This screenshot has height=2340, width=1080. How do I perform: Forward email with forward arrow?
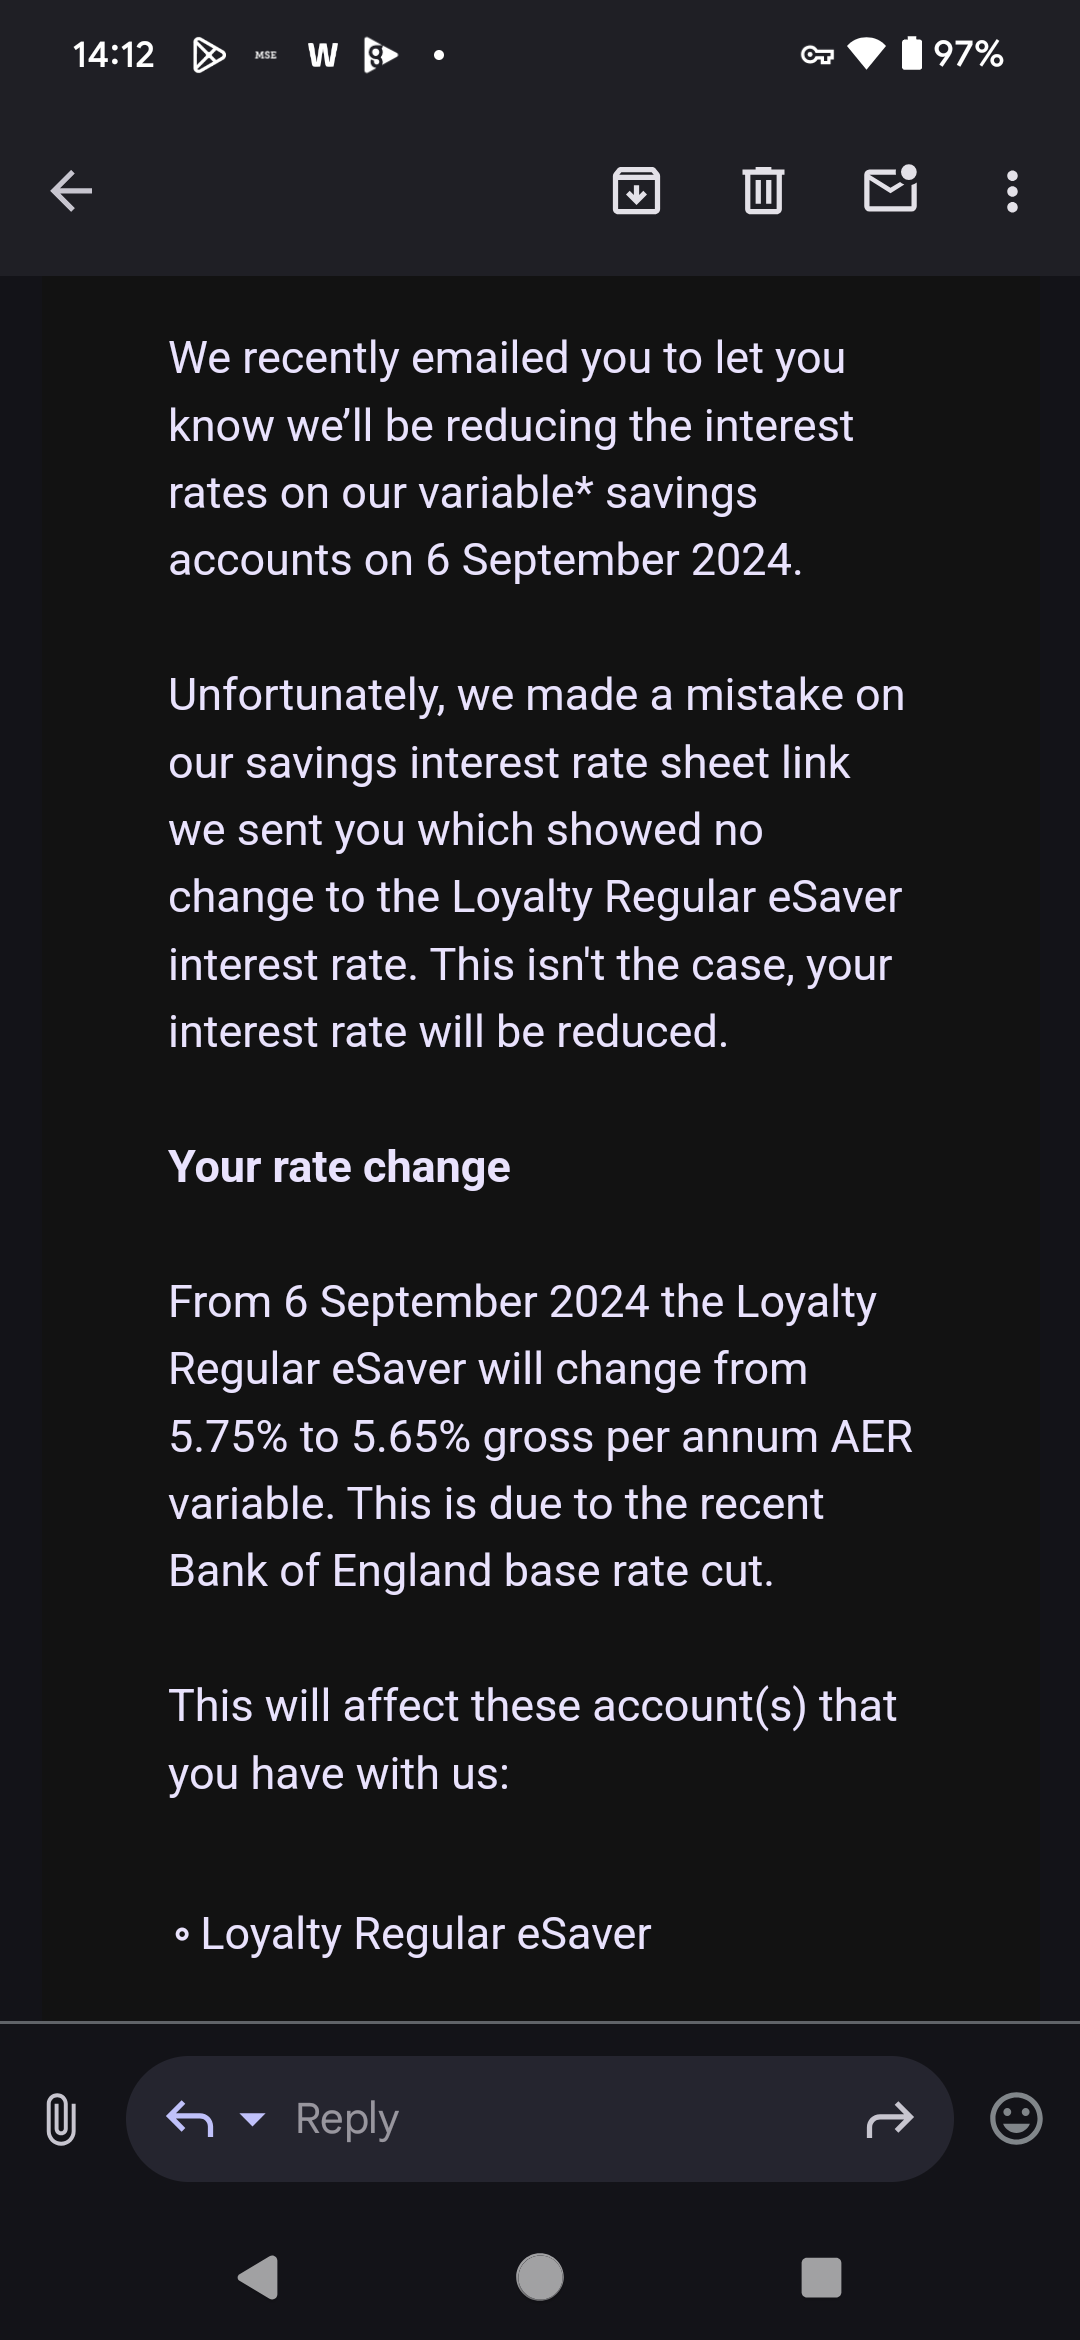click(x=889, y=2119)
